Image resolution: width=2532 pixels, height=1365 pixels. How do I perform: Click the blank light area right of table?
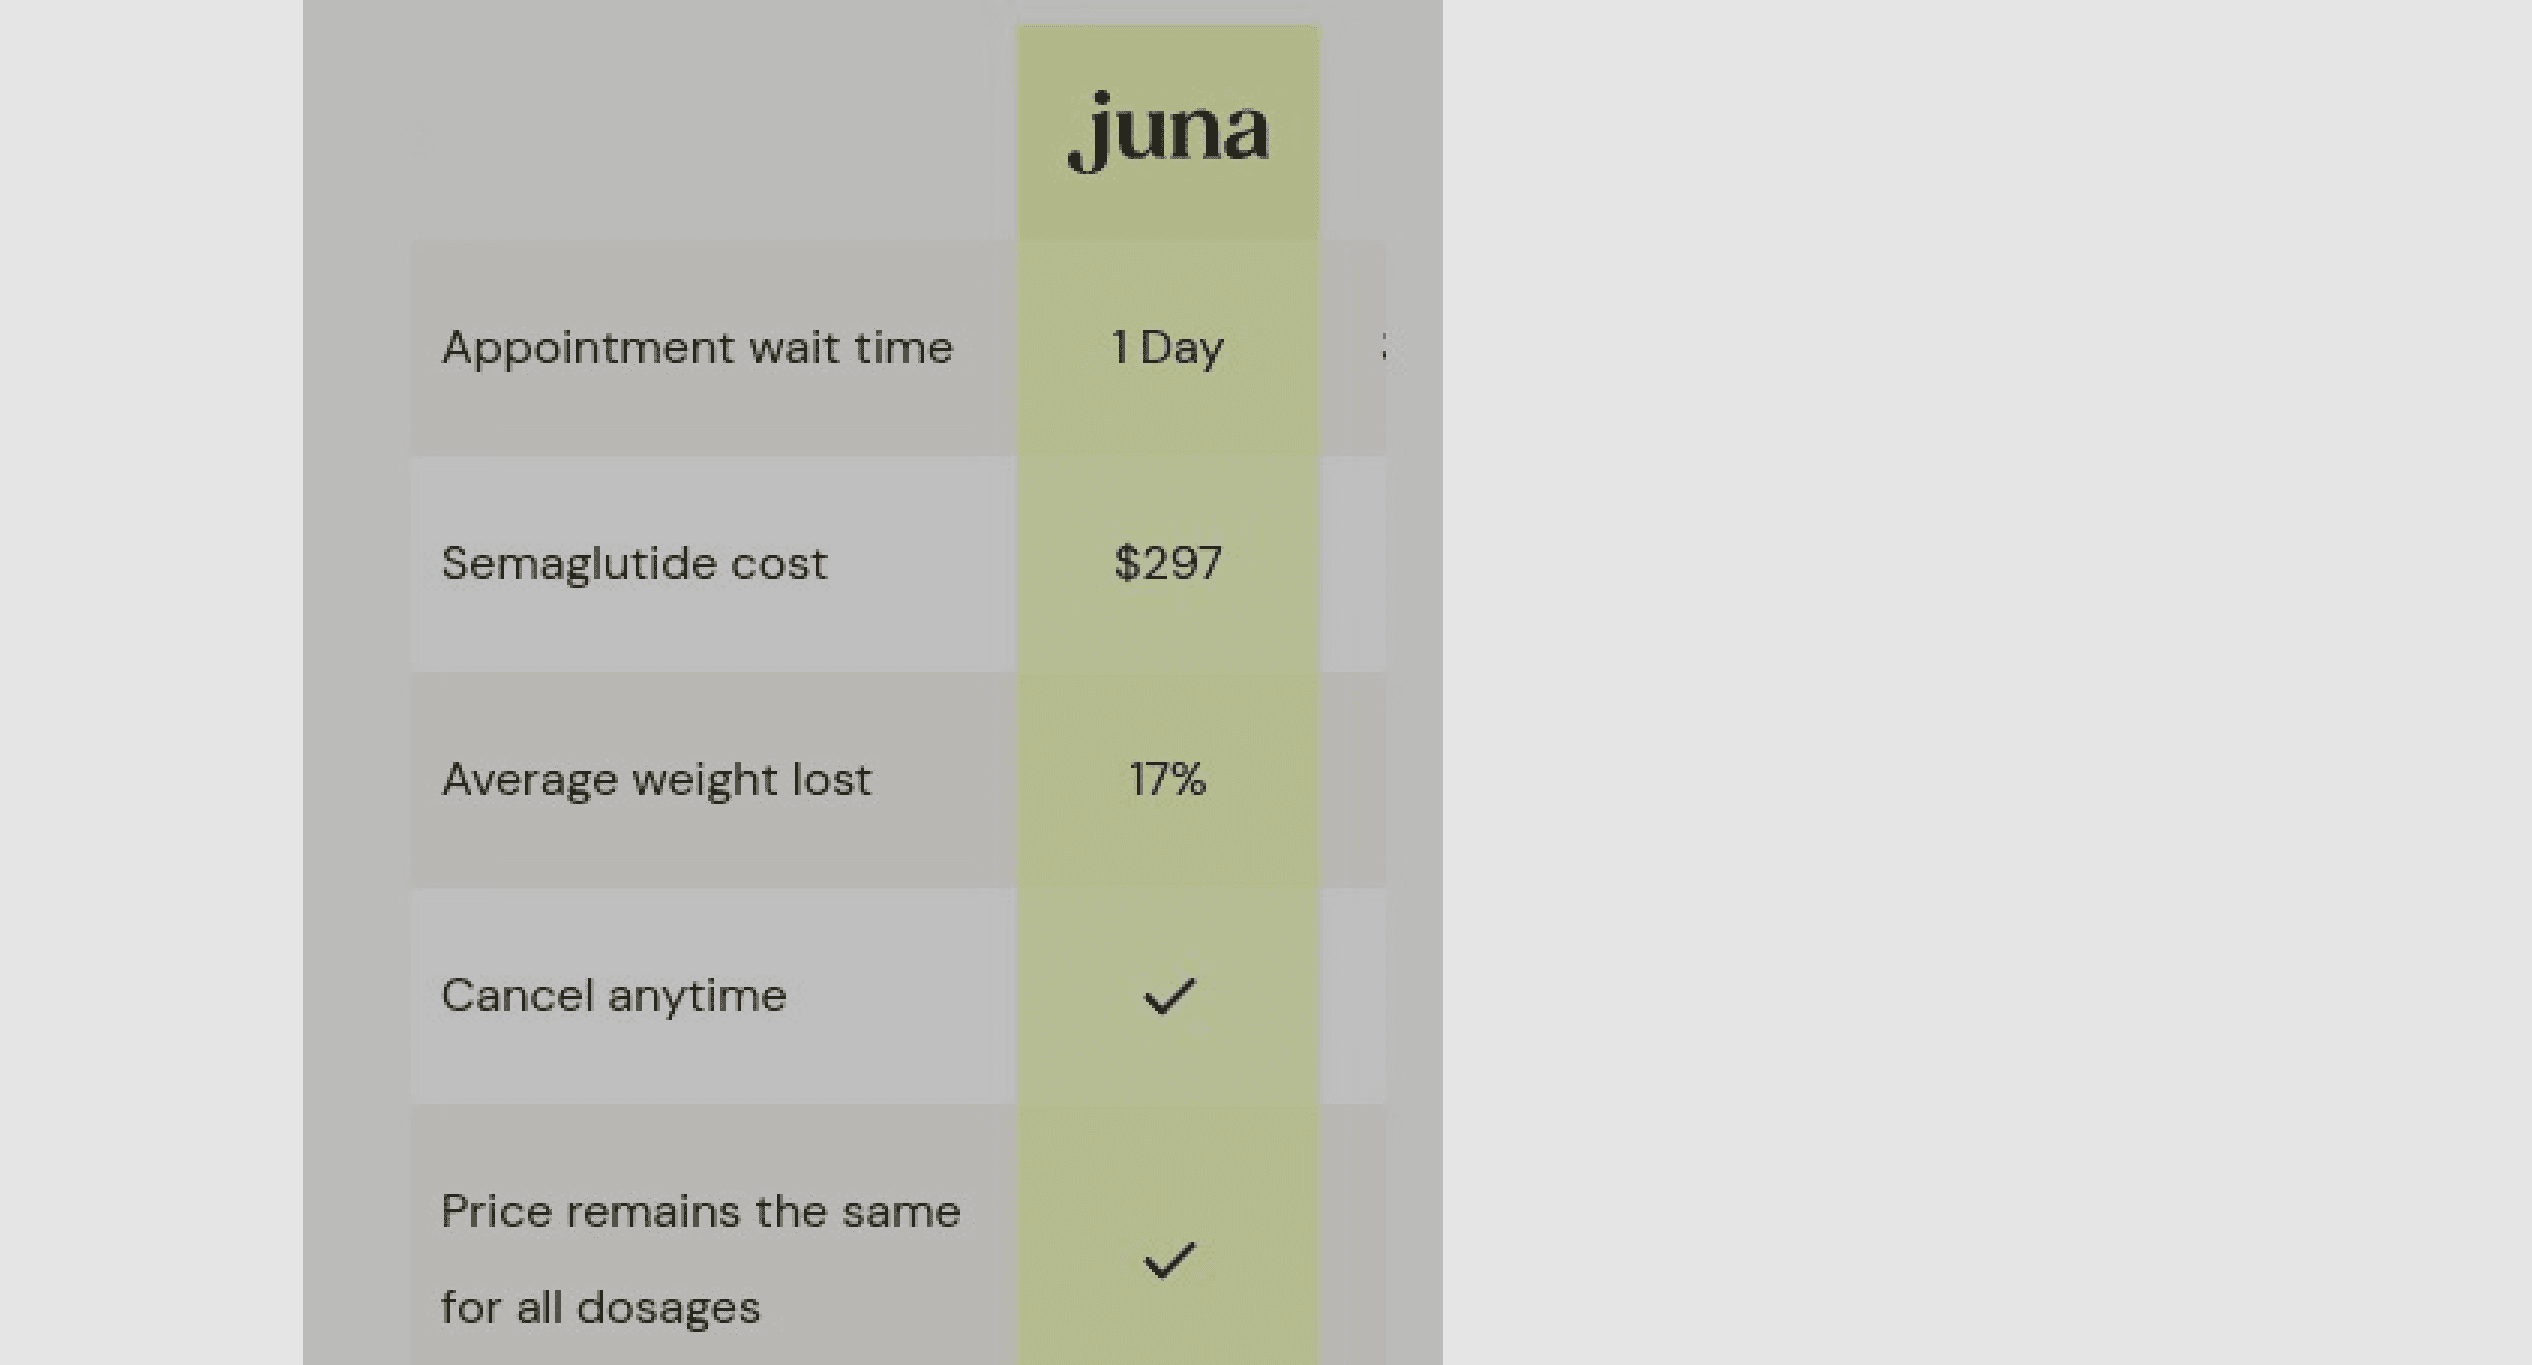coord(1980,680)
